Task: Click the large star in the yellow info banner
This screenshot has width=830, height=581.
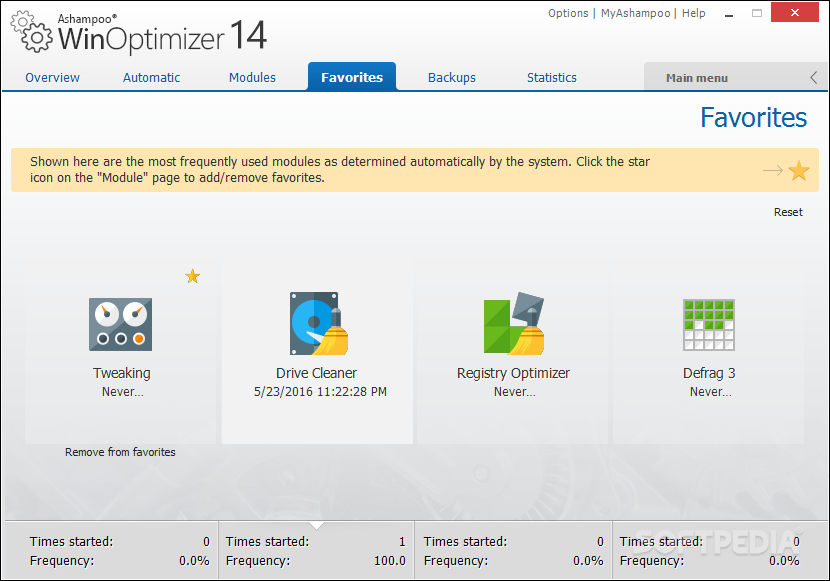Action: click(x=799, y=170)
